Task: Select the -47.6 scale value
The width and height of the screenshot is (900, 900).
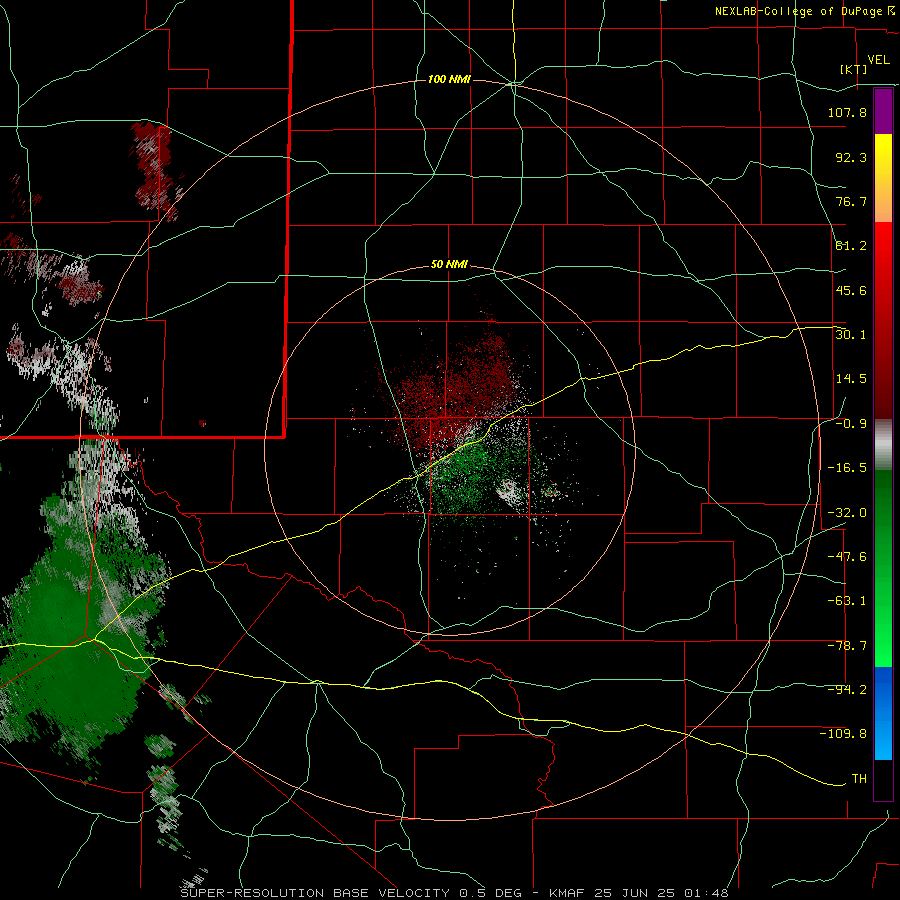Action: point(847,557)
